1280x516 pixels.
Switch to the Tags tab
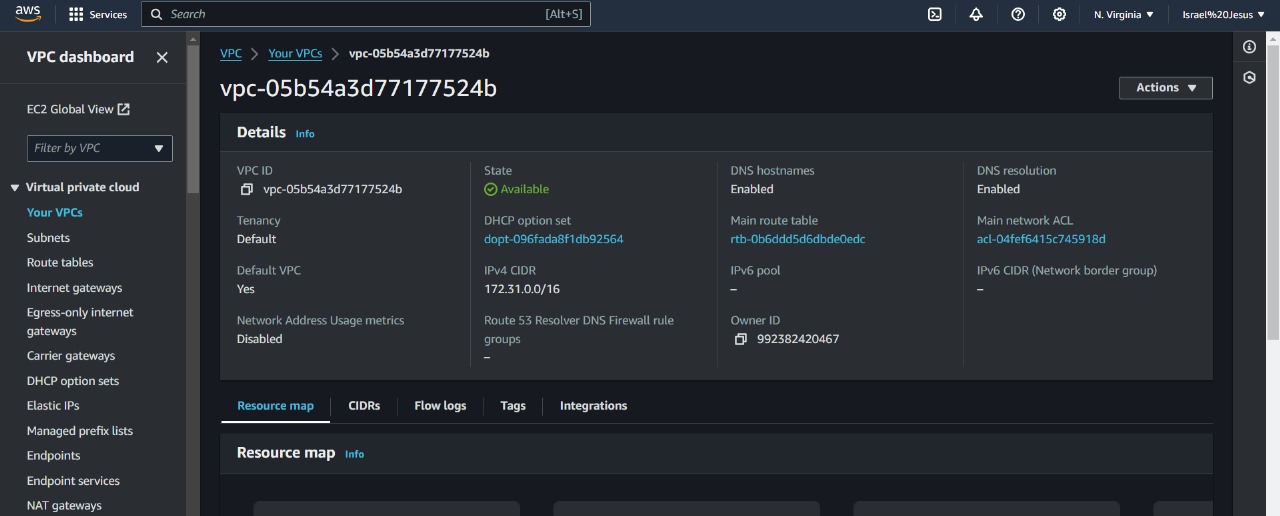513,406
